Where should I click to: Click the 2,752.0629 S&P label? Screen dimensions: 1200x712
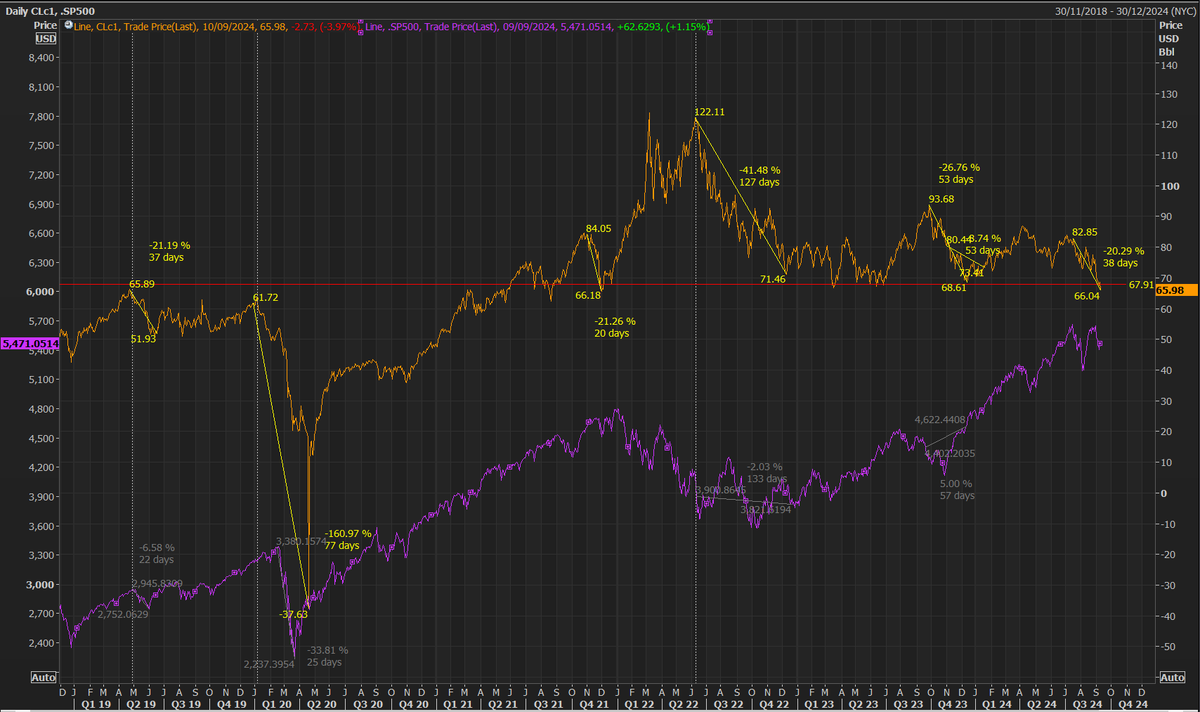[123, 614]
